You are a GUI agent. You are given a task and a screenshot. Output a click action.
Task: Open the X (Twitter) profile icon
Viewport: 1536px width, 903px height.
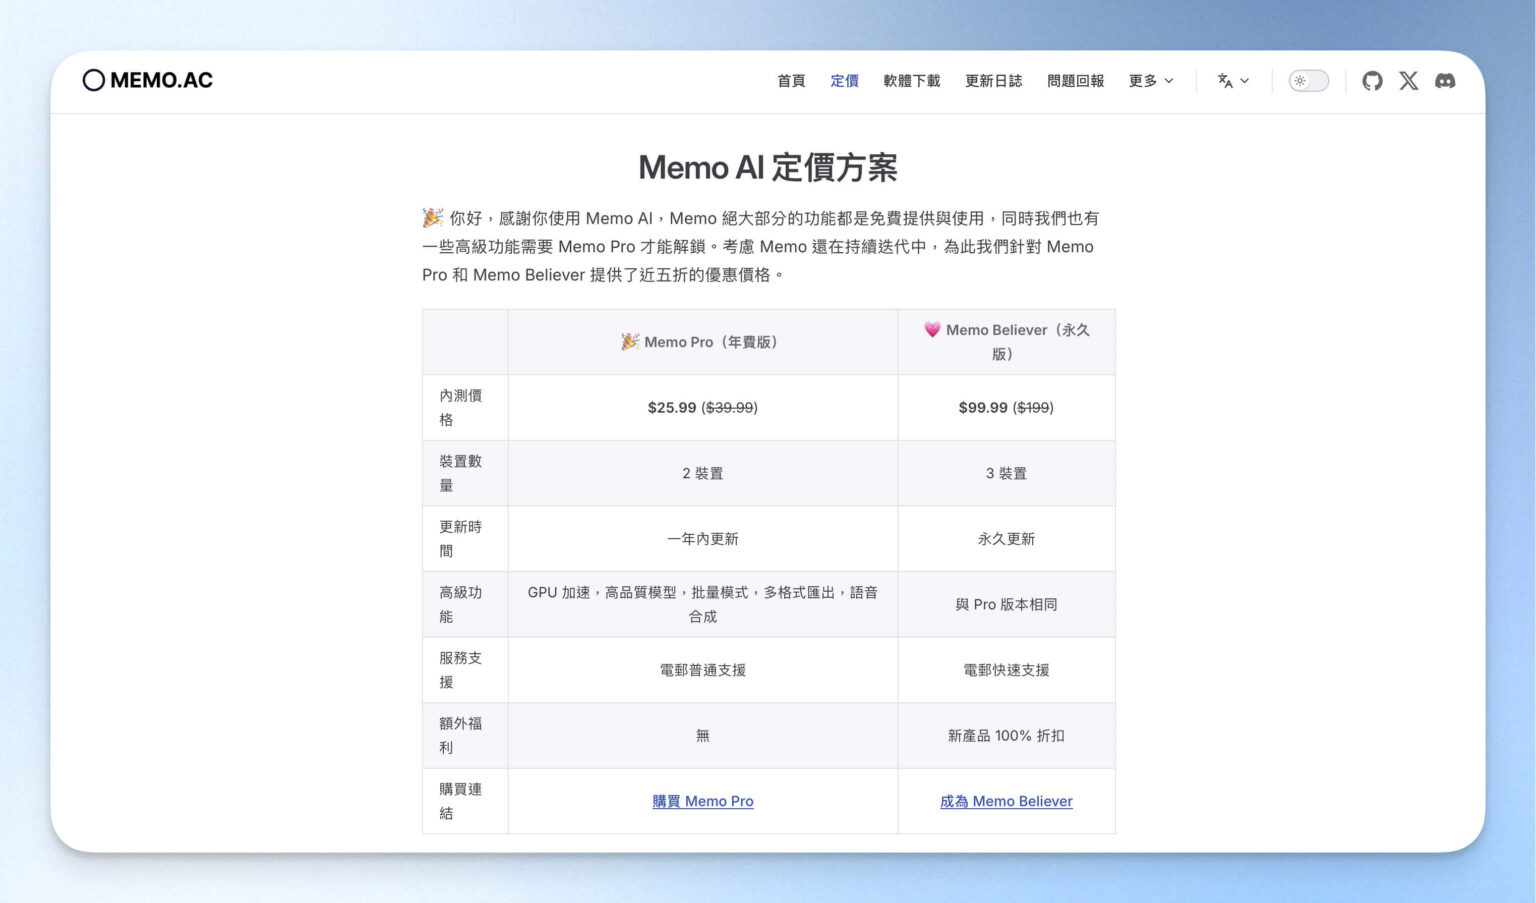coord(1409,80)
